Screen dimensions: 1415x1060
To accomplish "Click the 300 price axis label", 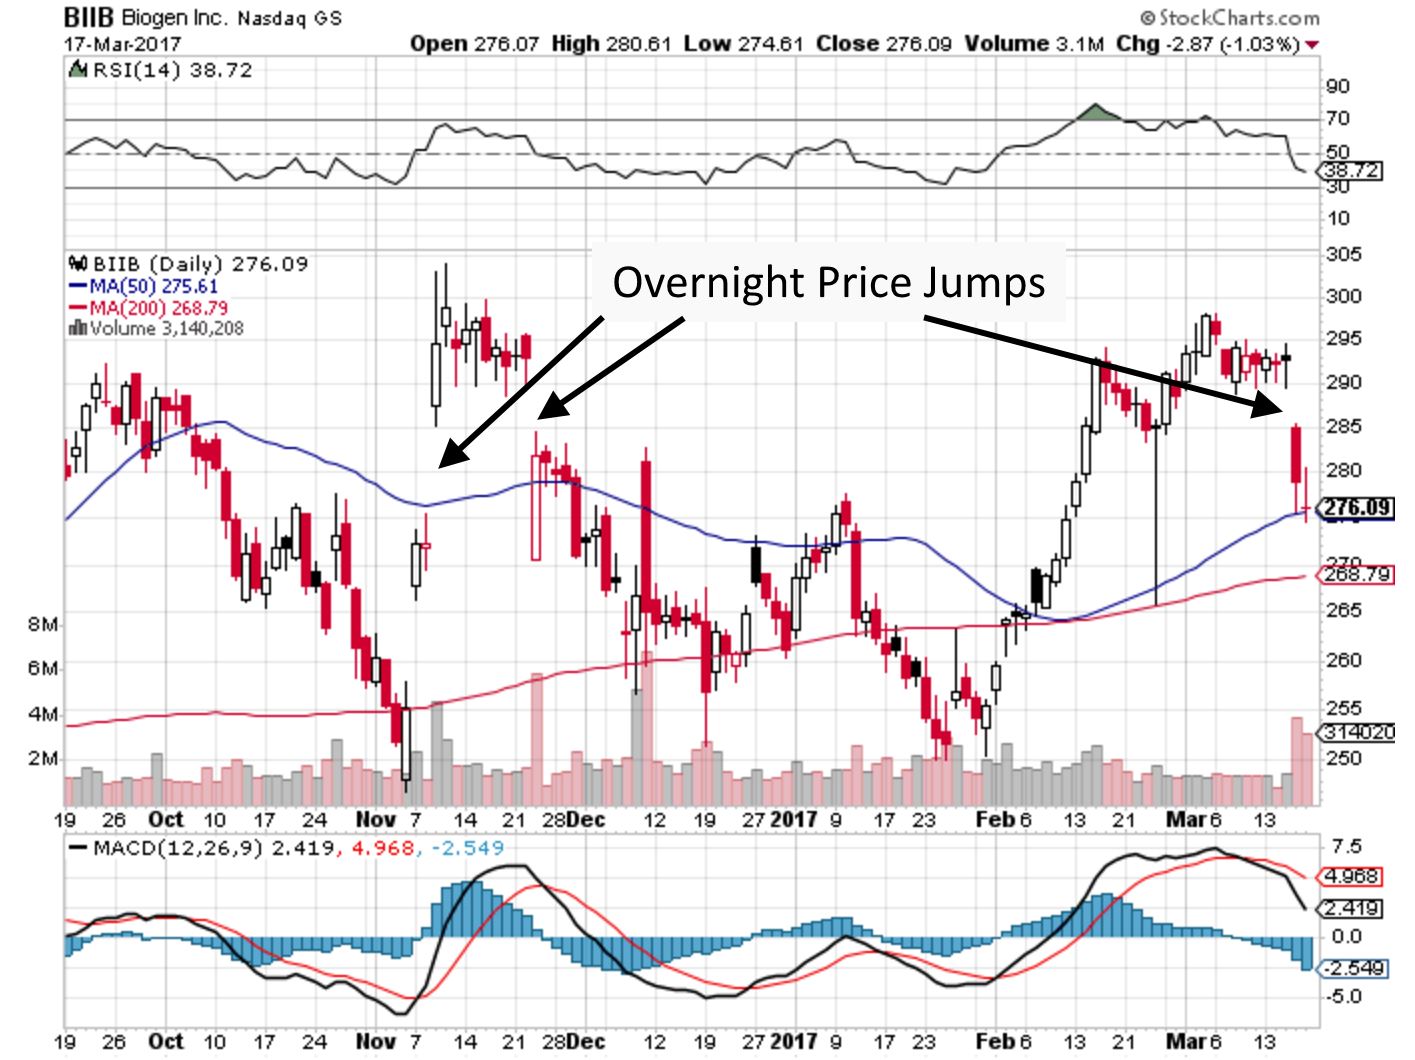I will pyautogui.click(x=1343, y=296).
